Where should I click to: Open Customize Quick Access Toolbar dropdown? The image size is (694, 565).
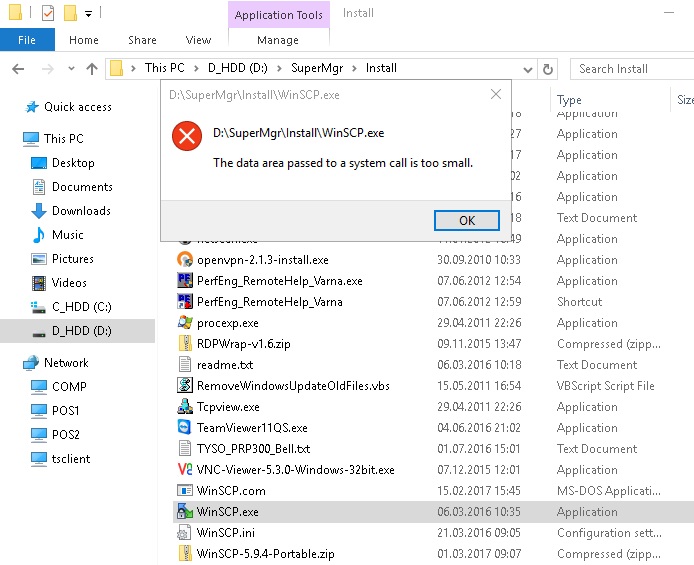pos(89,14)
